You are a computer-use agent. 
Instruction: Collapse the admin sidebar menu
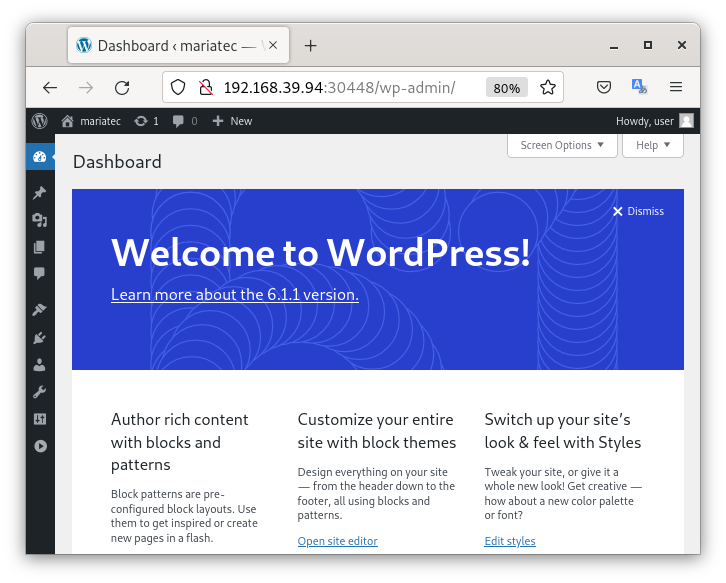click(x=40, y=446)
